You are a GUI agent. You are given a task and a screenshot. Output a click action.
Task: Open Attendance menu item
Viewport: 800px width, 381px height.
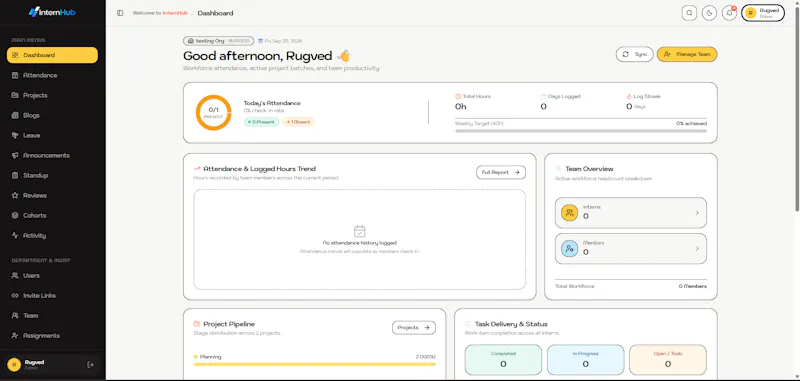[52, 75]
